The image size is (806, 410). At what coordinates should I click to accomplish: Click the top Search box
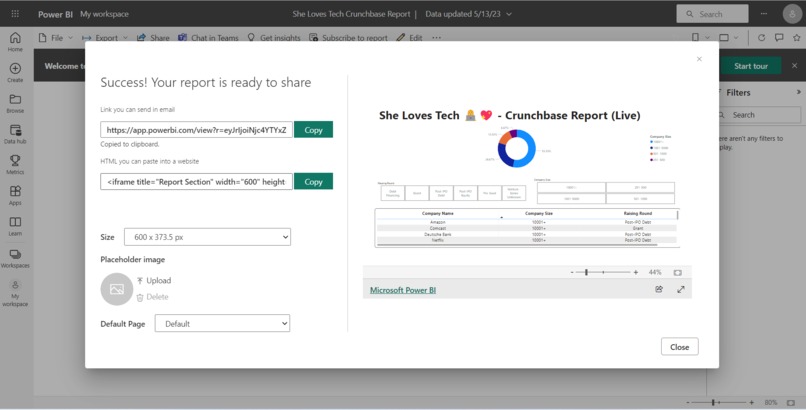point(712,14)
